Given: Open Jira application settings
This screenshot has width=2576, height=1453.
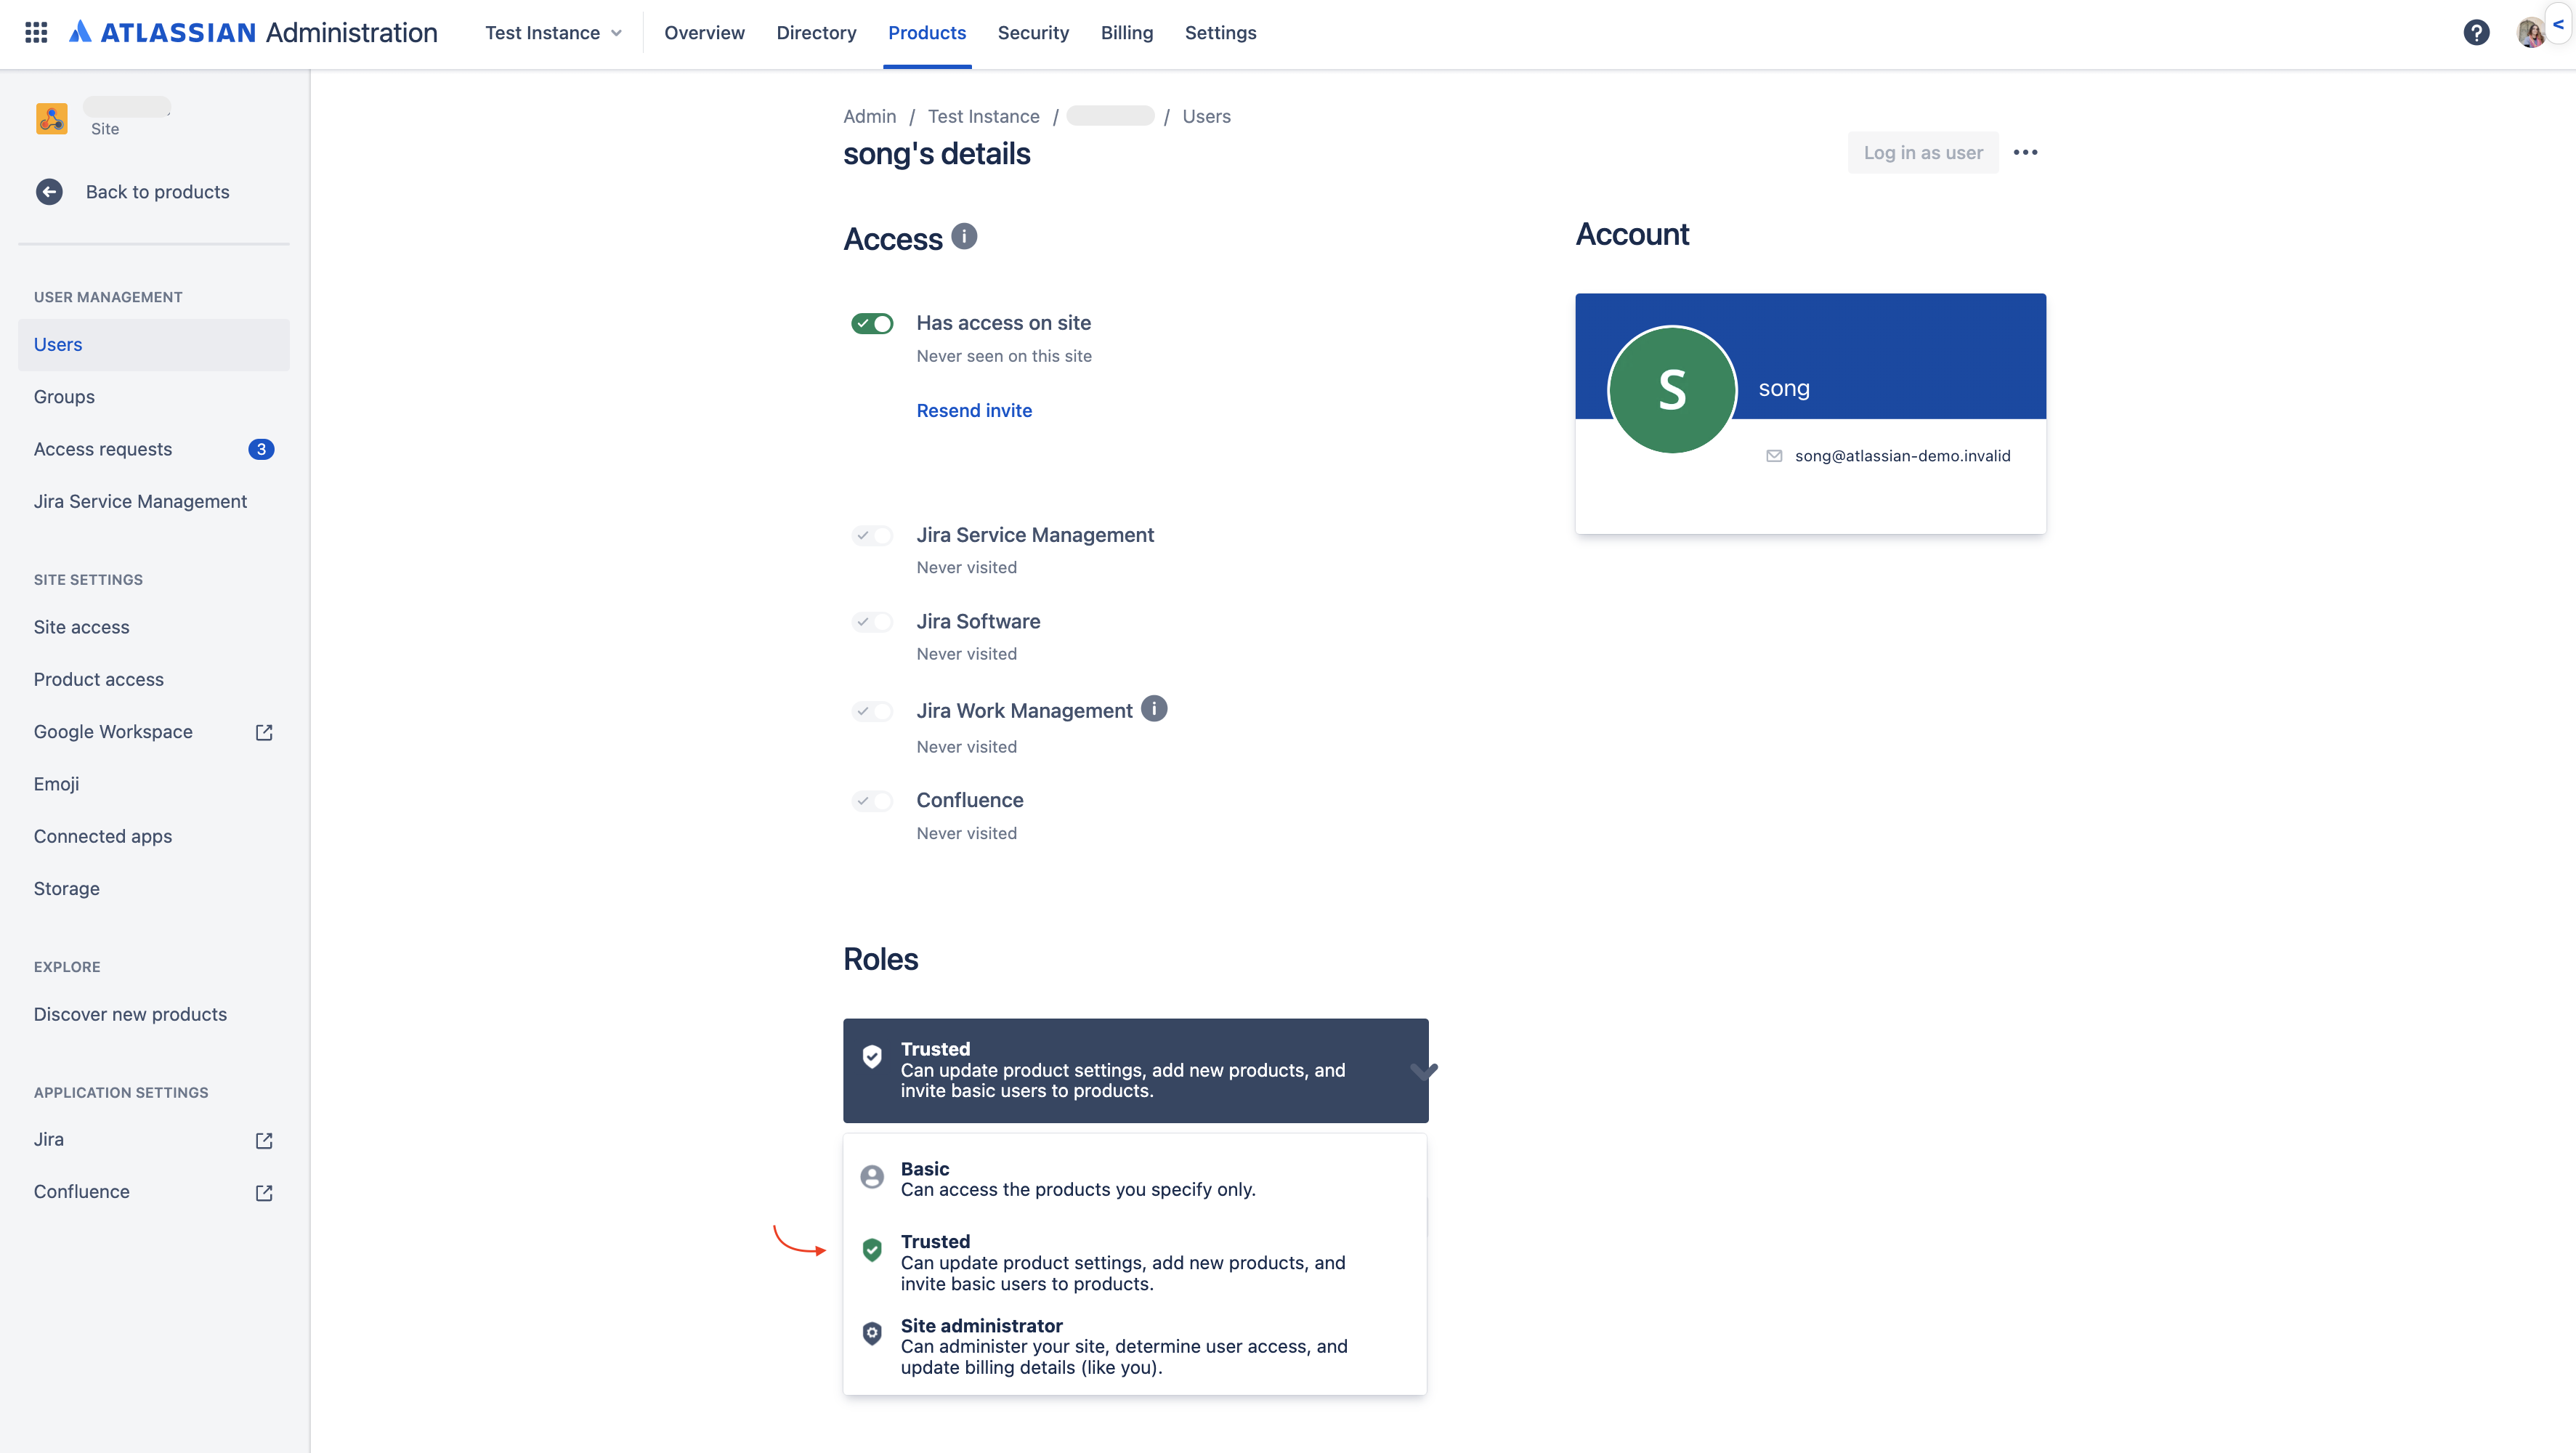Looking at the screenshot, I should coord(154,1140).
